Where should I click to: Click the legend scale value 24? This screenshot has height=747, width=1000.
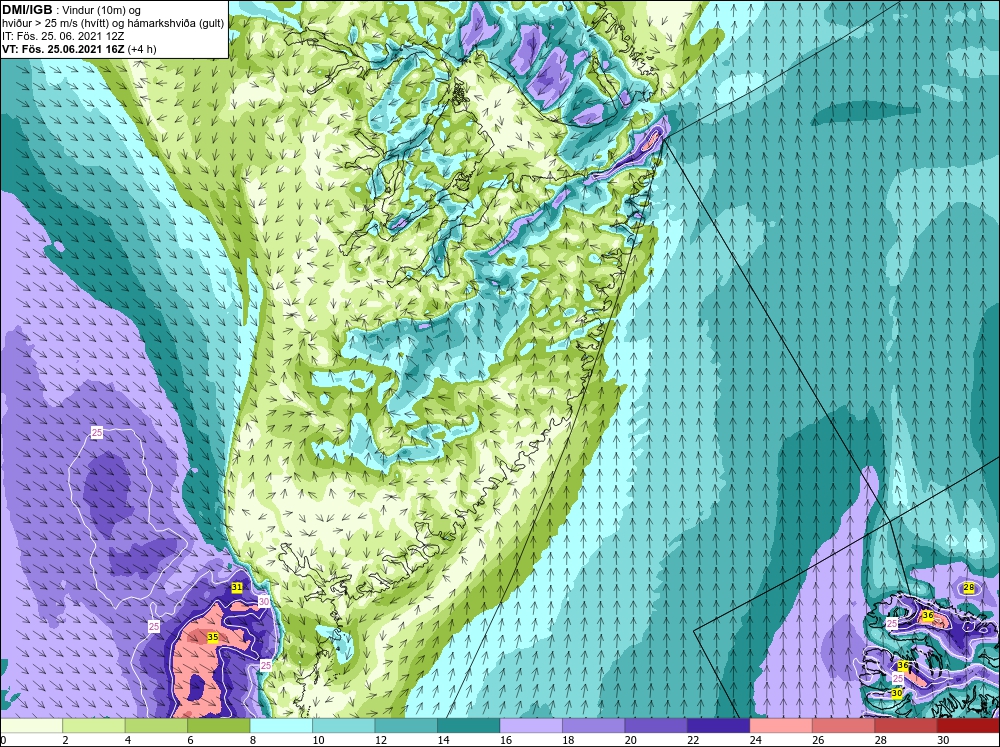756,740
